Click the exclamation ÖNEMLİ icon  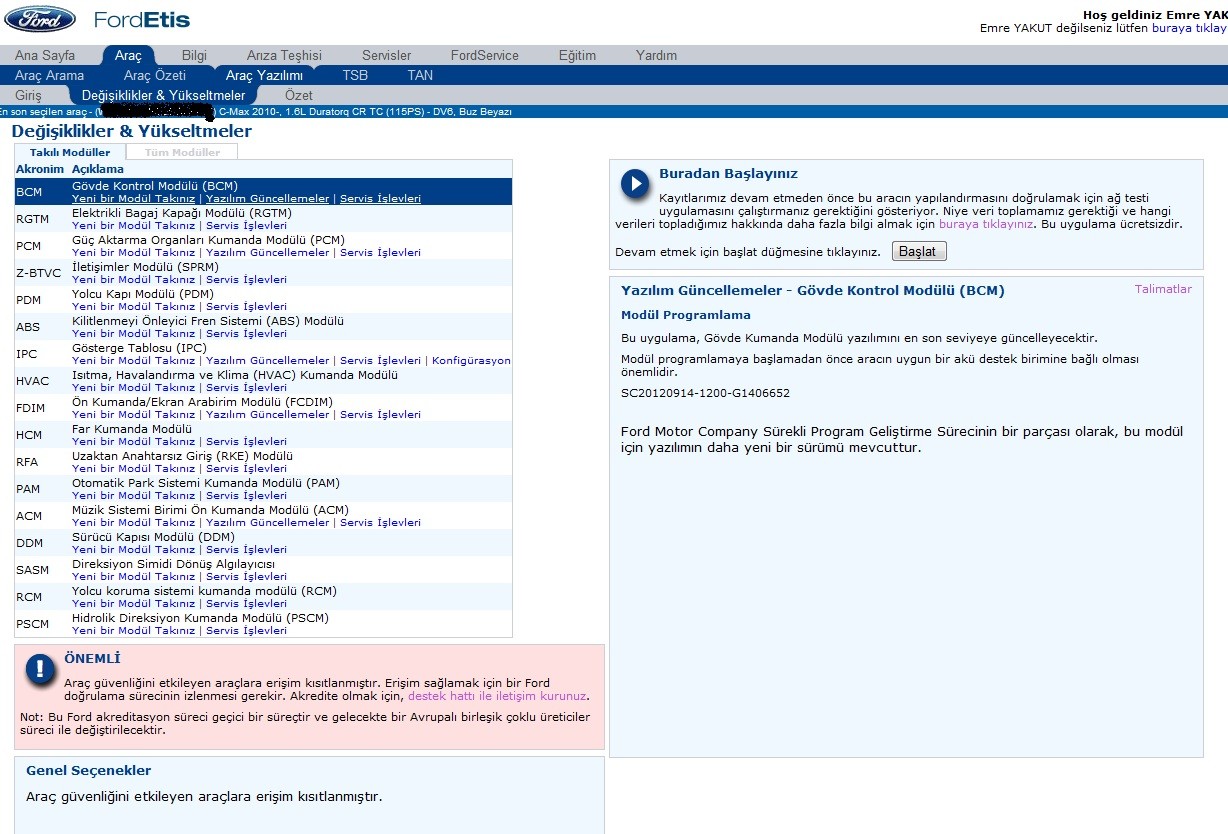39,669
